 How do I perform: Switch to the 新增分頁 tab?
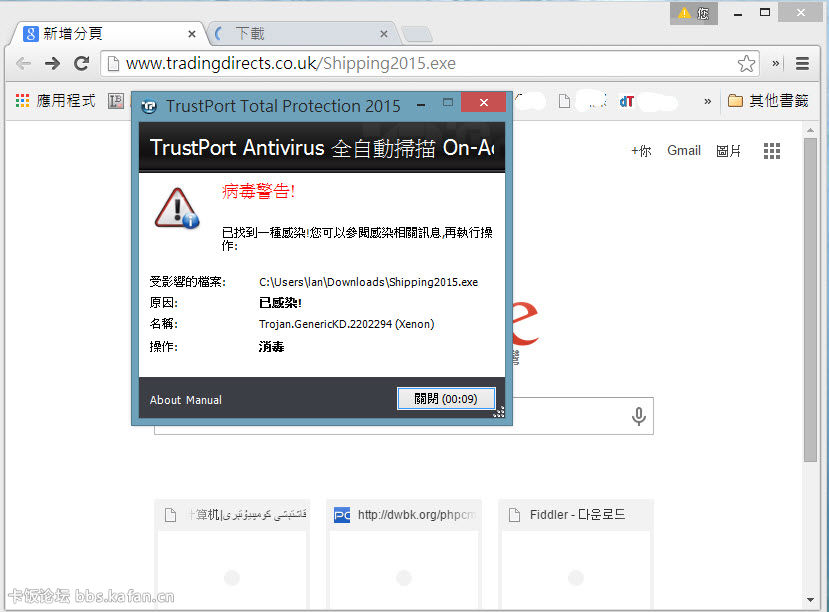72,34
